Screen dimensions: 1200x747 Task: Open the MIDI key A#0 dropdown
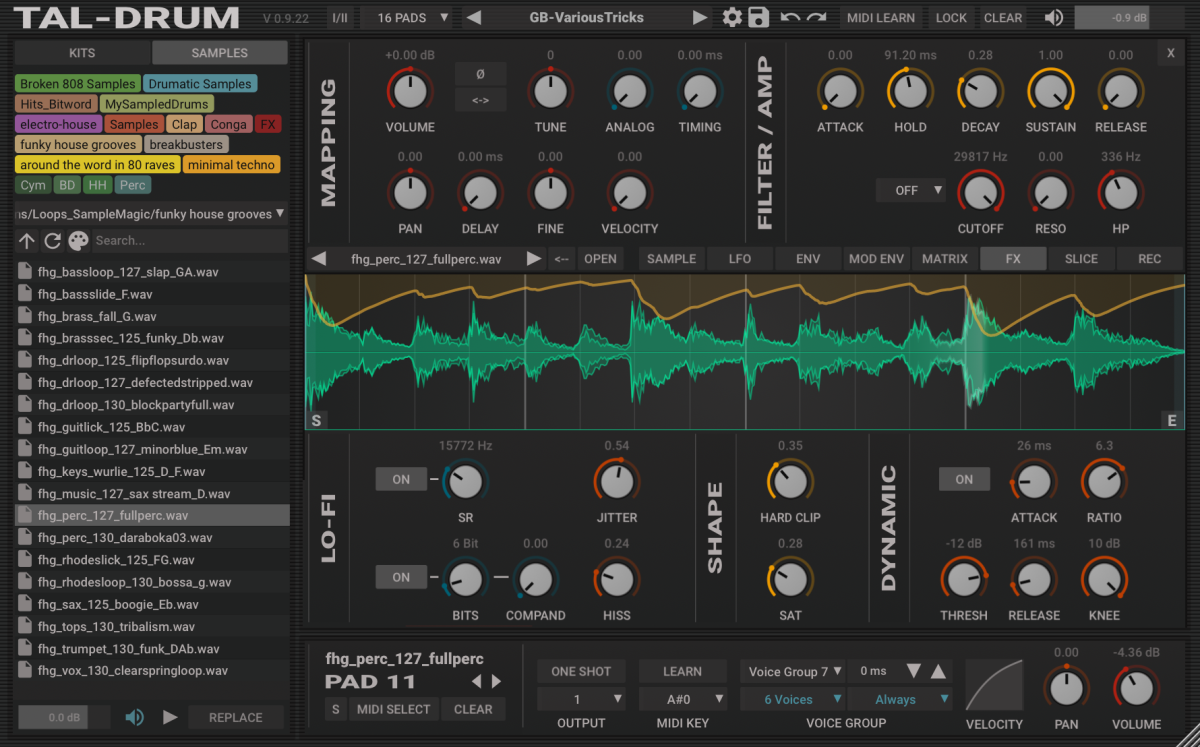click(x=683, y=699)
